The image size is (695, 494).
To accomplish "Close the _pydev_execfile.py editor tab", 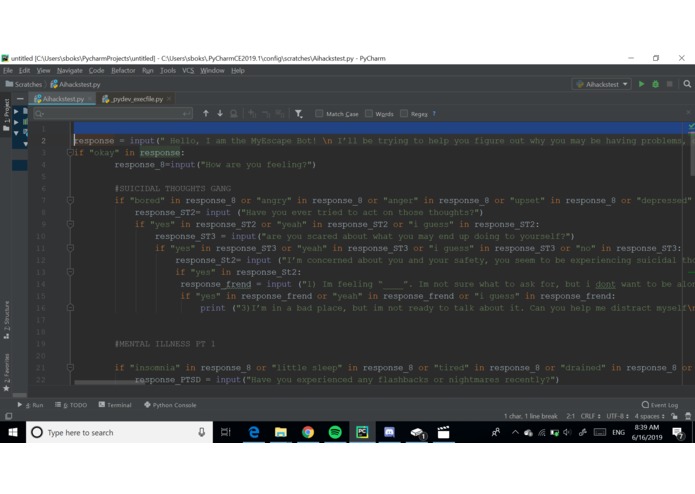I will (x=169, y=99).
